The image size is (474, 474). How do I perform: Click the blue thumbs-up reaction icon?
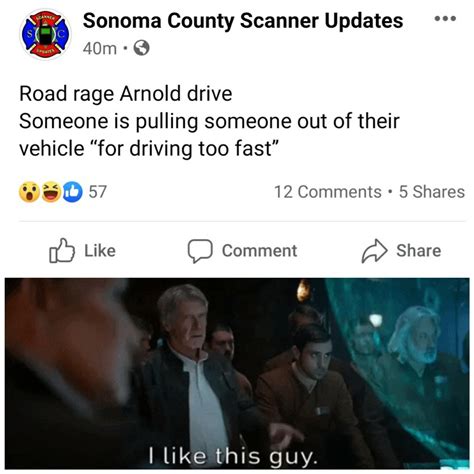(72, 192)
